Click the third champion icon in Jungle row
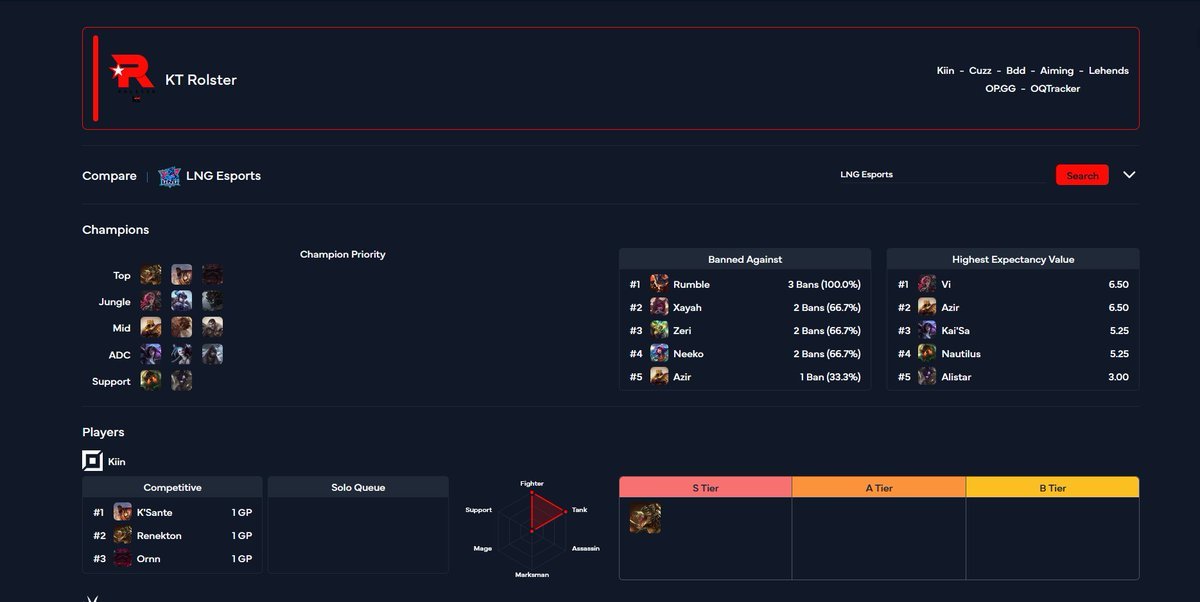Viewport: 1200px width, 602px height. (212, 301)
